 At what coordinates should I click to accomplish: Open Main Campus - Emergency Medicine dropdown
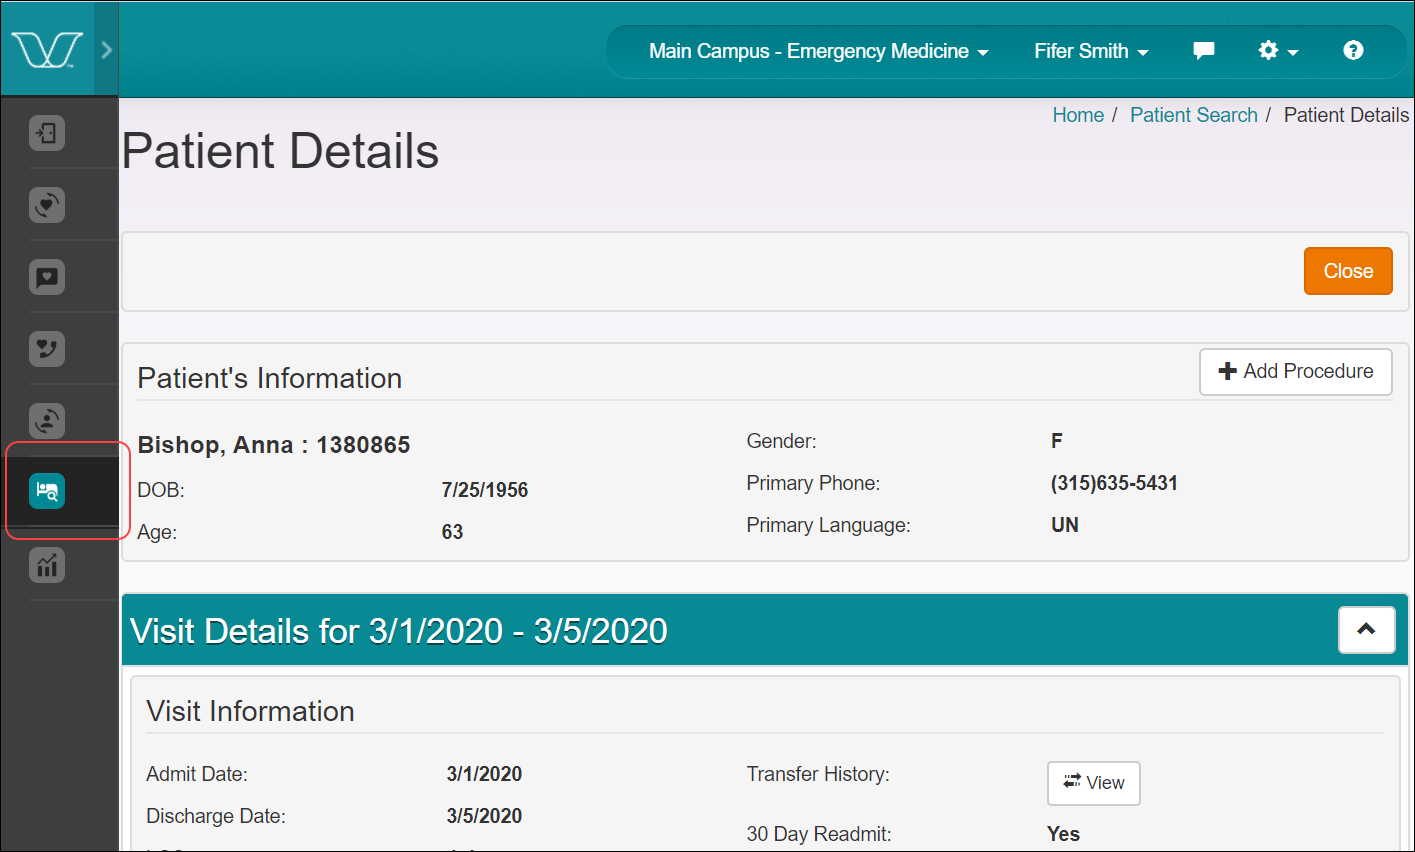point(818,51)
